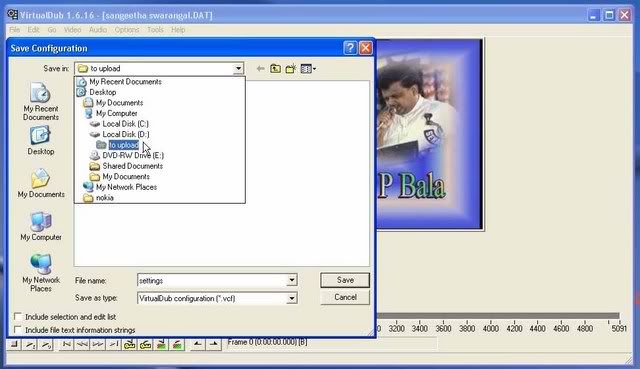This screenshot has height=369, width=640.
Task: Open the VirtualDub Tools menu
Action: 156,30
